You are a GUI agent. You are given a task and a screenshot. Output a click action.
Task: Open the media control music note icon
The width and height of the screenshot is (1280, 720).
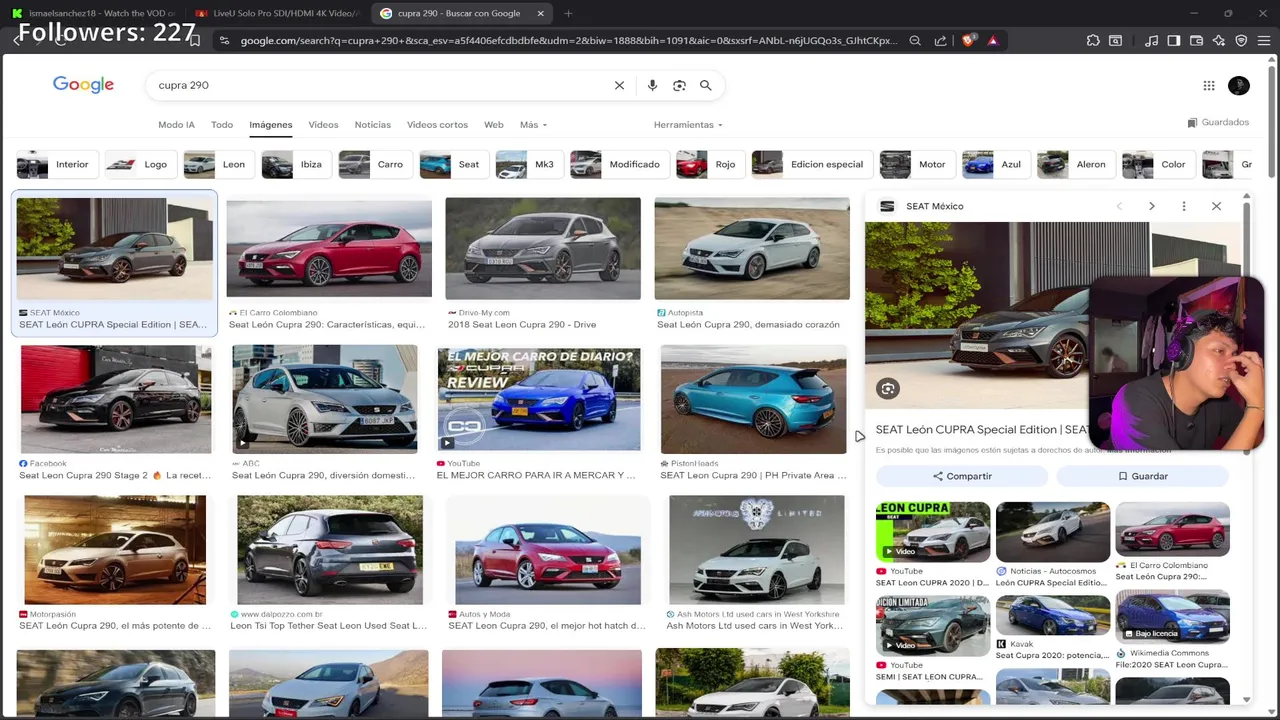point(1152,41)
